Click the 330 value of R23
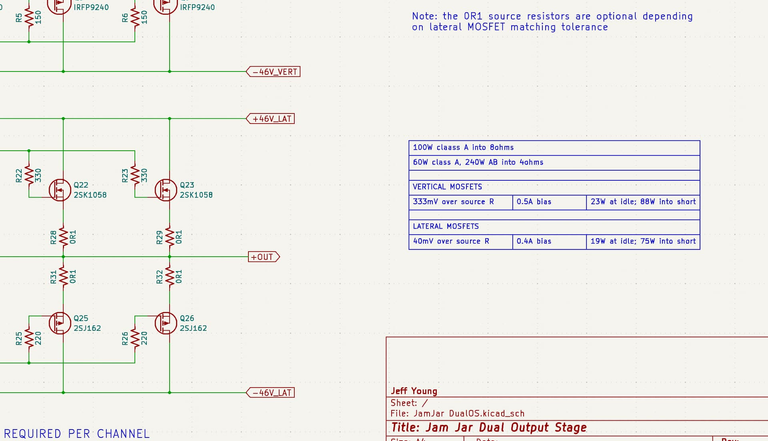 tap(144, 175)
